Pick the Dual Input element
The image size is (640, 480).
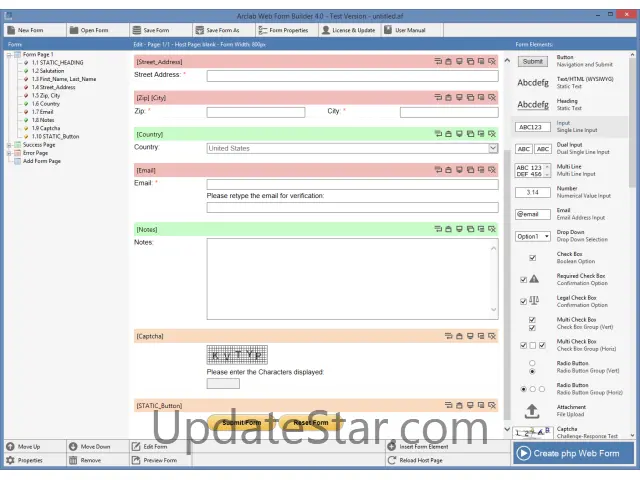pyautogui.click(x=570, y=149)
